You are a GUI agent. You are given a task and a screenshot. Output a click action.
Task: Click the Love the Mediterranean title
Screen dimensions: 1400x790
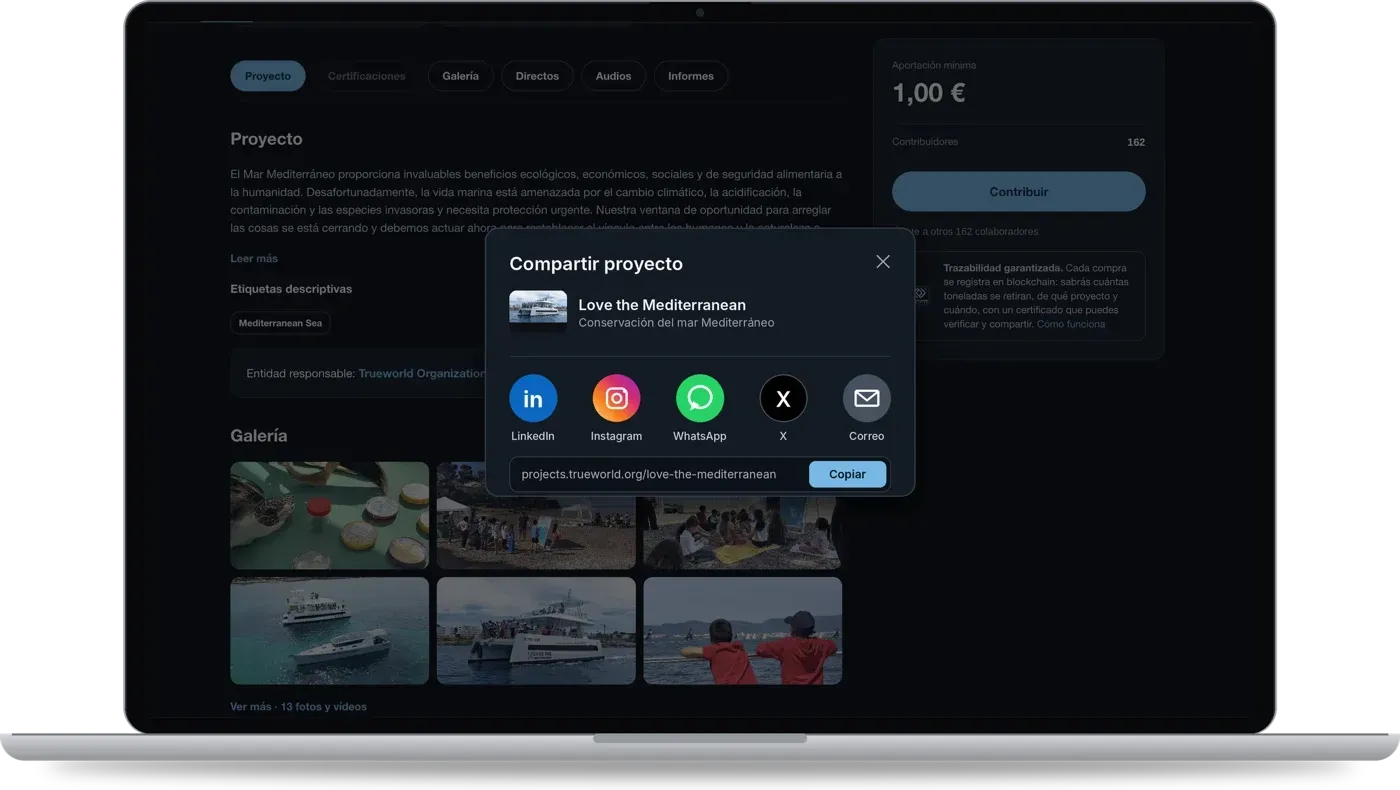[662, 305]
